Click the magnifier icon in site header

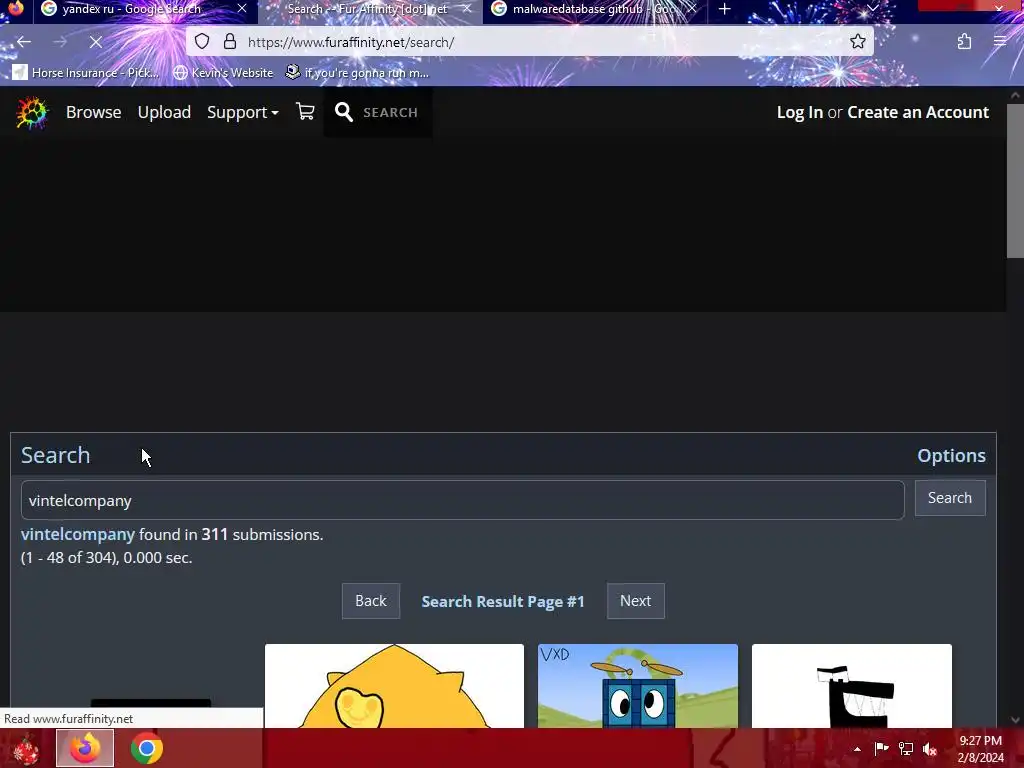click(344, 112)
